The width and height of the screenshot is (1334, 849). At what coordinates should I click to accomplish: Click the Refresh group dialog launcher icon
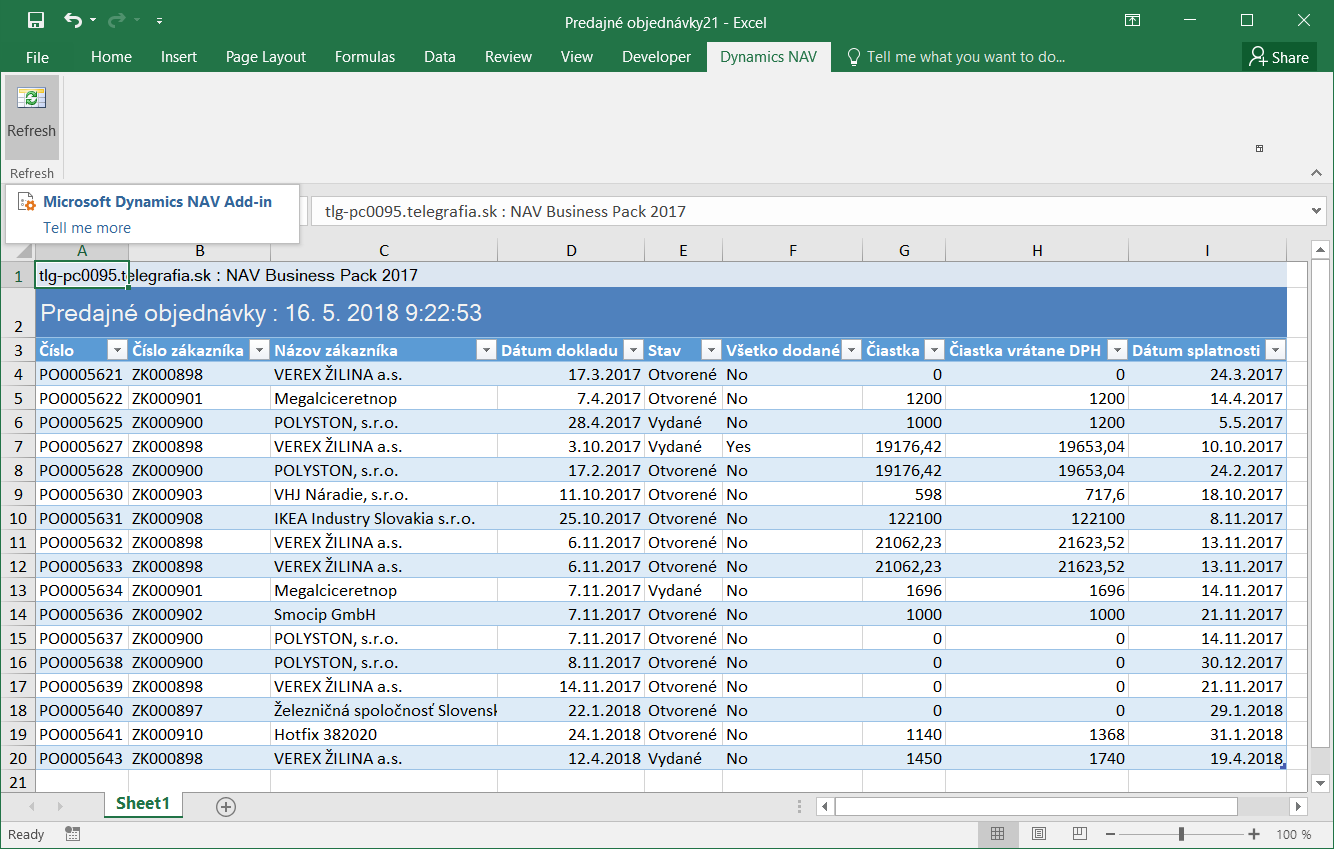[1259, 149]
